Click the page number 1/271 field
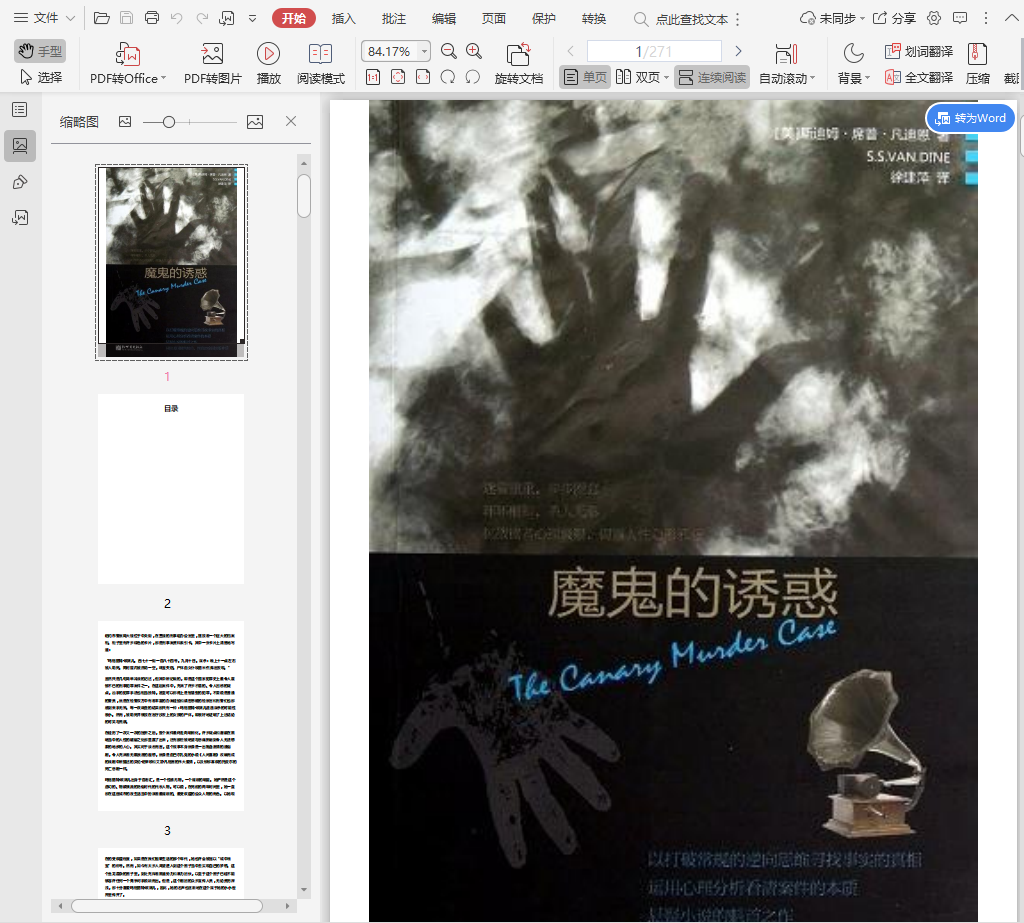Viewport: 1024px width, 923px height. [654, 51]
